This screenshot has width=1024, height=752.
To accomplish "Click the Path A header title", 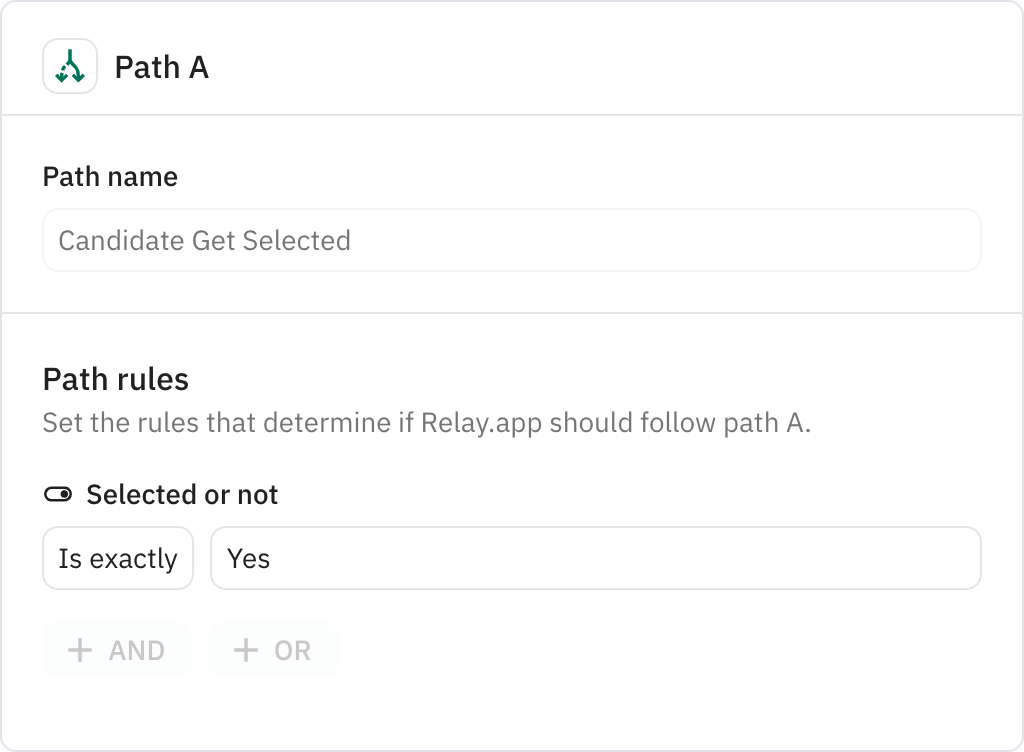I will [161, 67].
